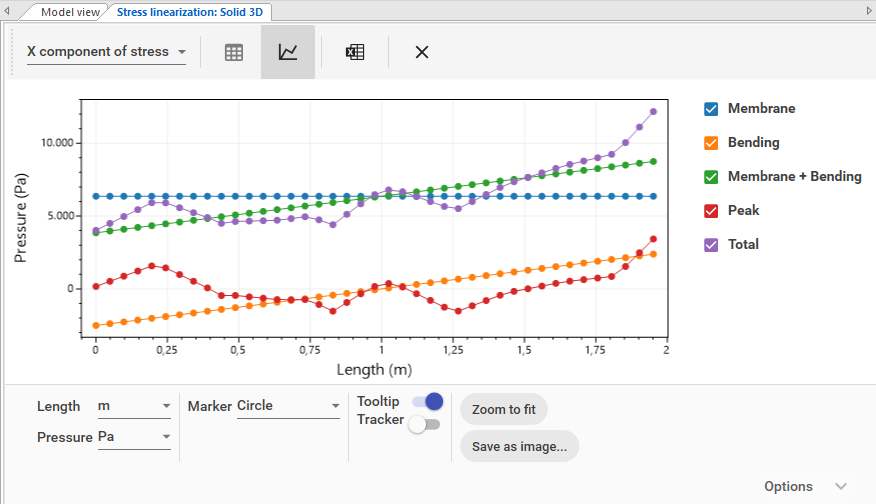876x504 pixels.
Task: Export results with the Excel icon
Action: coord(355,52)
